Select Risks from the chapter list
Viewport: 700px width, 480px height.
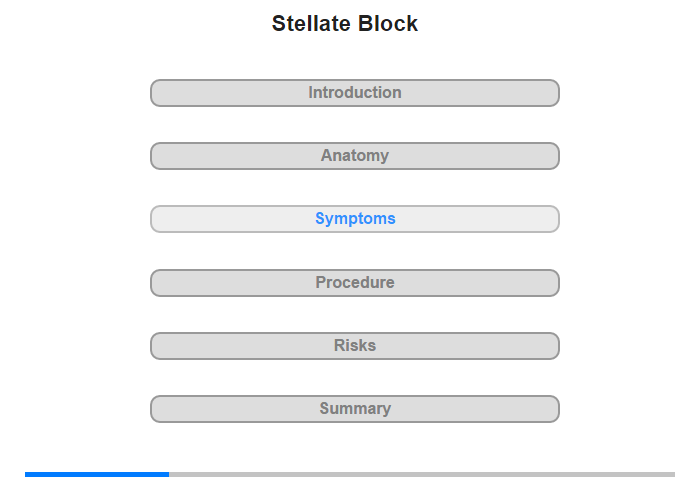coord(355,346)
